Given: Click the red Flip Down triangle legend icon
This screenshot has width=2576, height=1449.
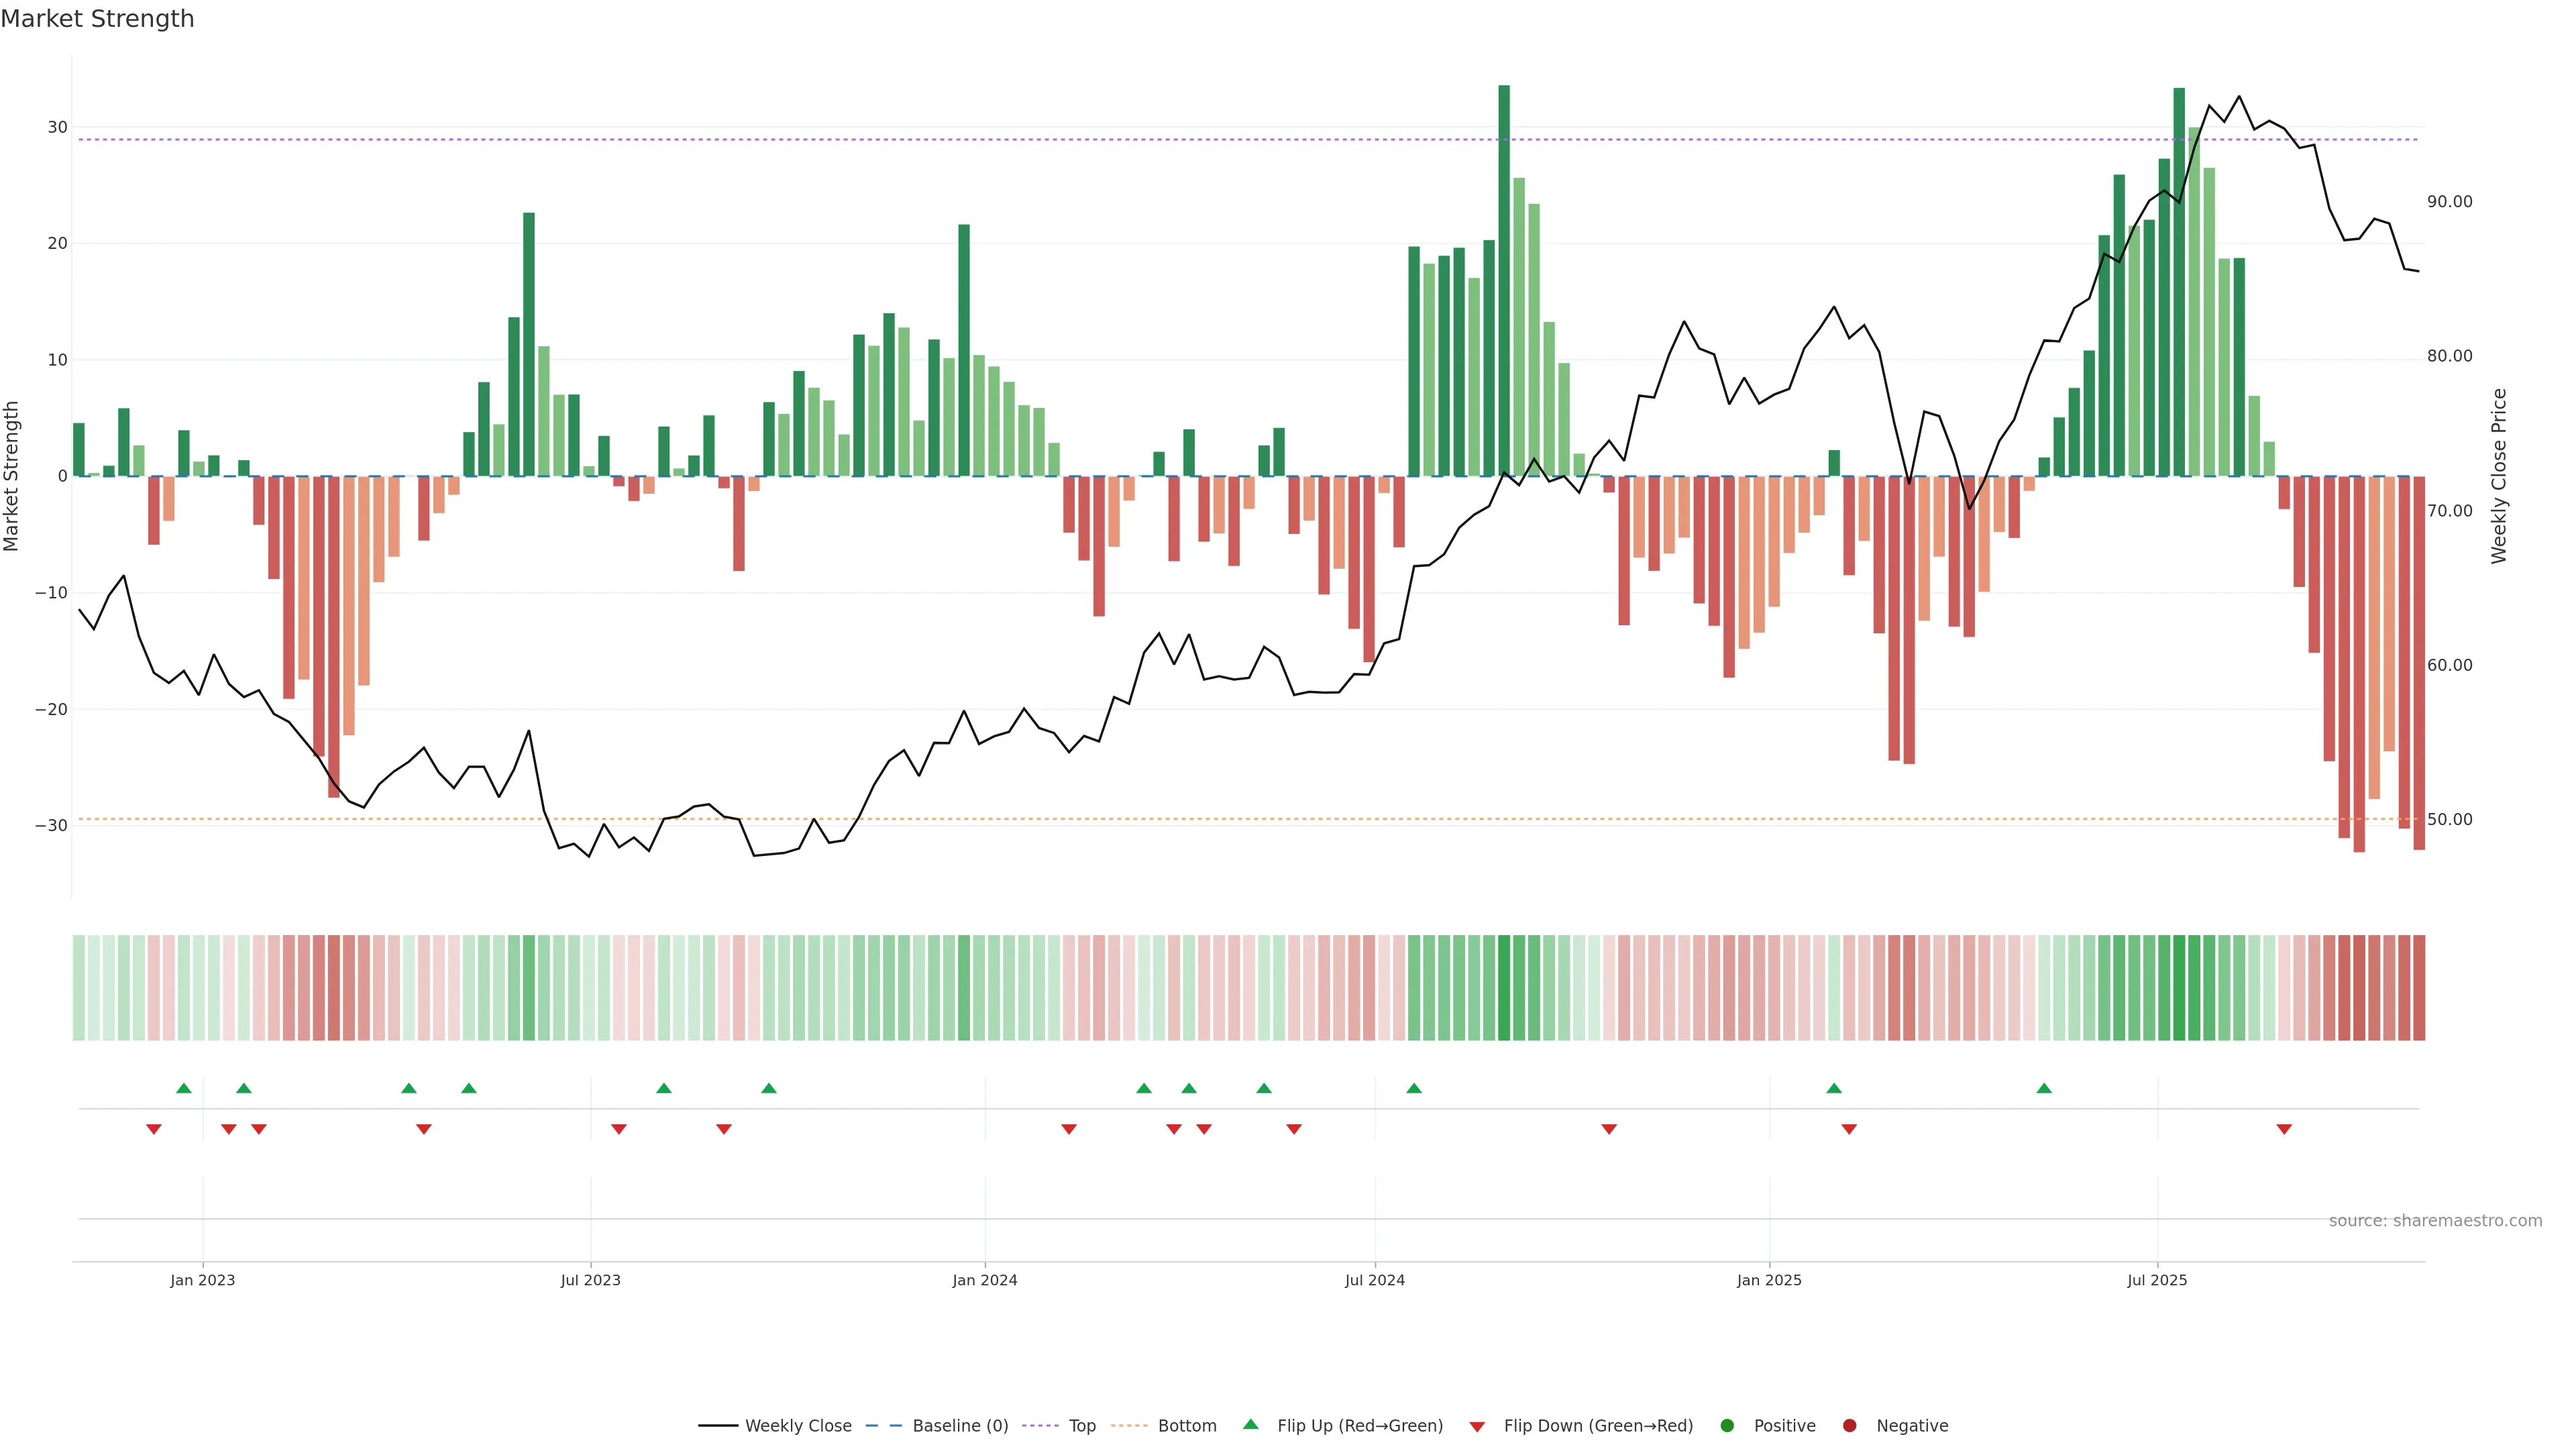Looking at the screenshot, I should (1477, 1427).
